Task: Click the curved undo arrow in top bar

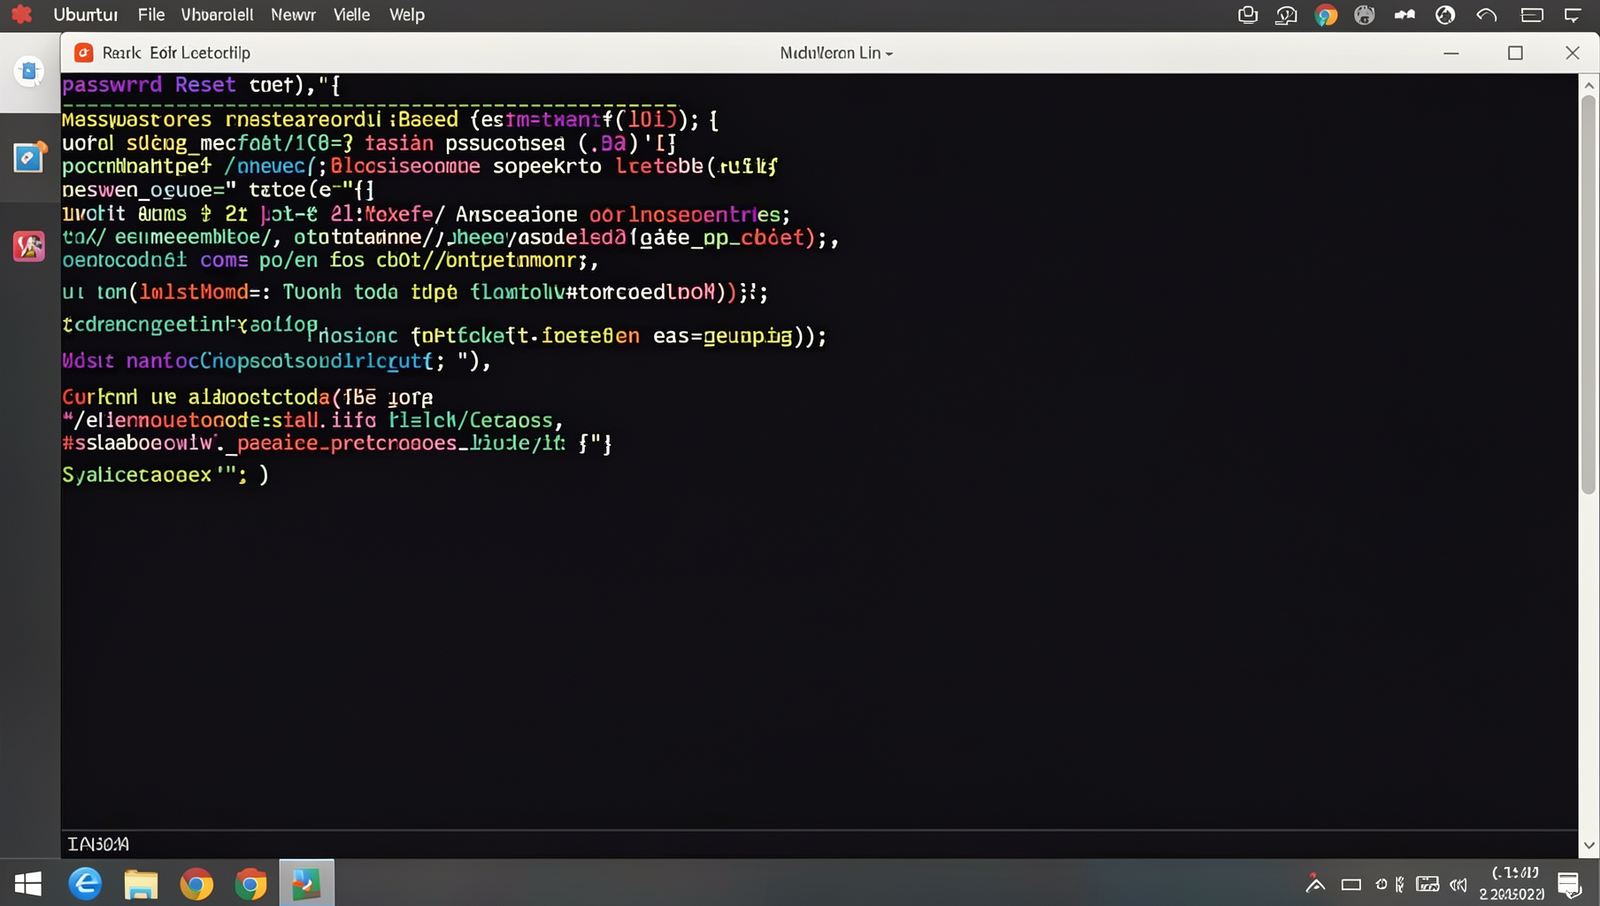Action: tap(1486, 15)
